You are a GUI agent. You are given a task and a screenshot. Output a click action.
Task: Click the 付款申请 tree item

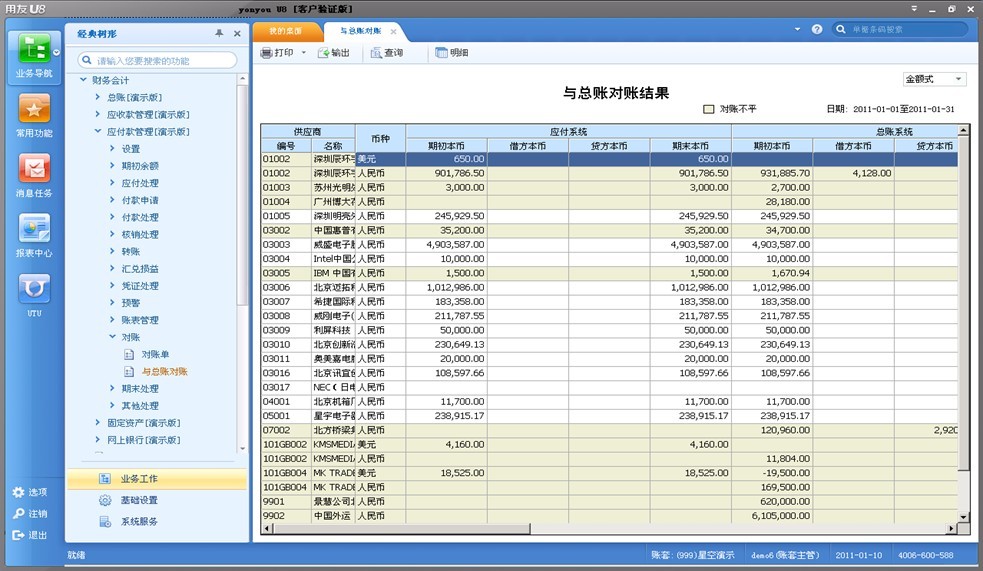point(140,200)
